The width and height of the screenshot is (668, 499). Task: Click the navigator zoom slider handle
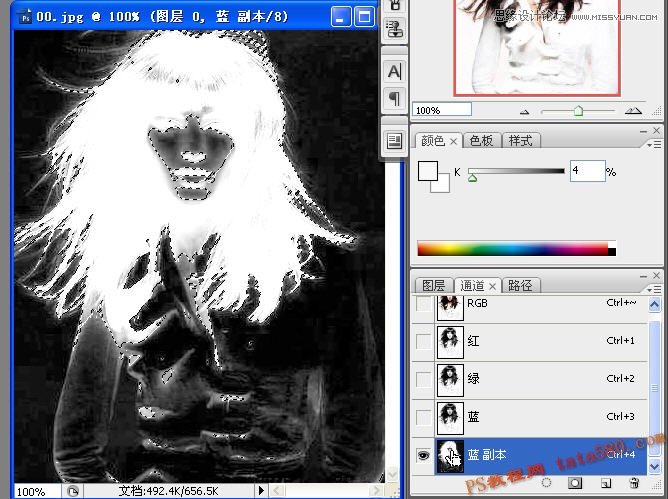pos(578,111)
